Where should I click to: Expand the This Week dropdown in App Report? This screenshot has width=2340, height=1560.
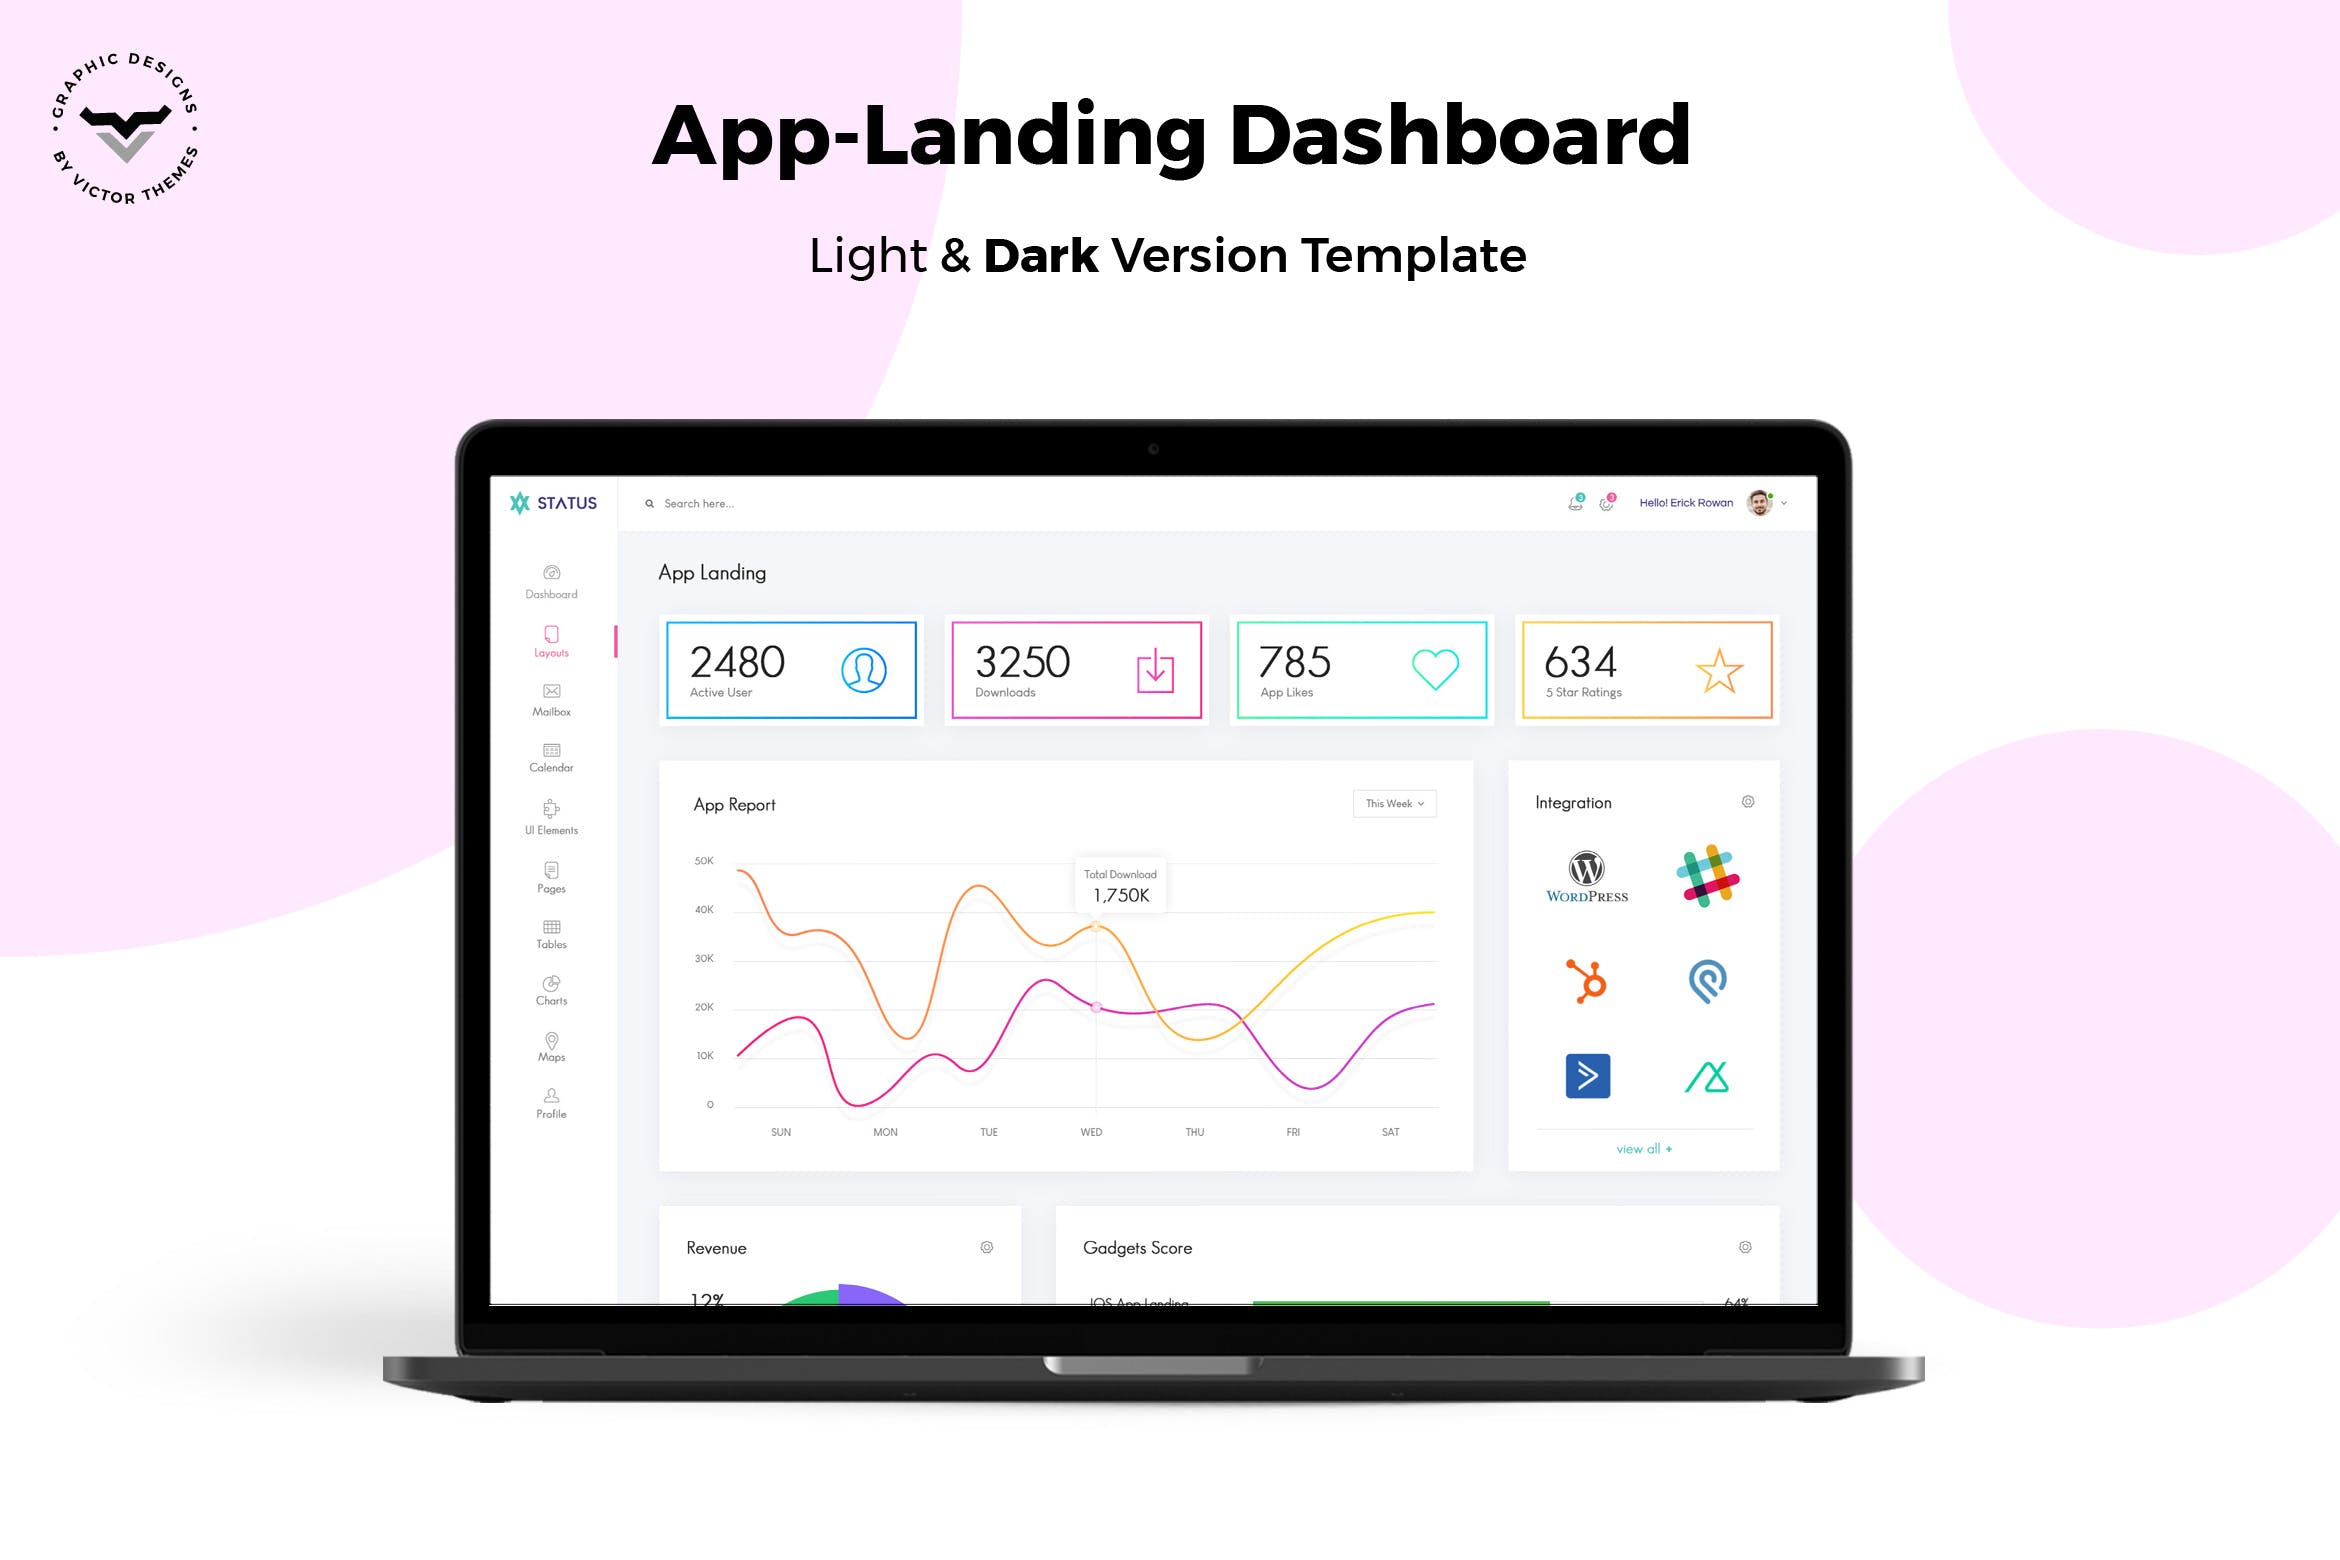tap(1395, 803)
